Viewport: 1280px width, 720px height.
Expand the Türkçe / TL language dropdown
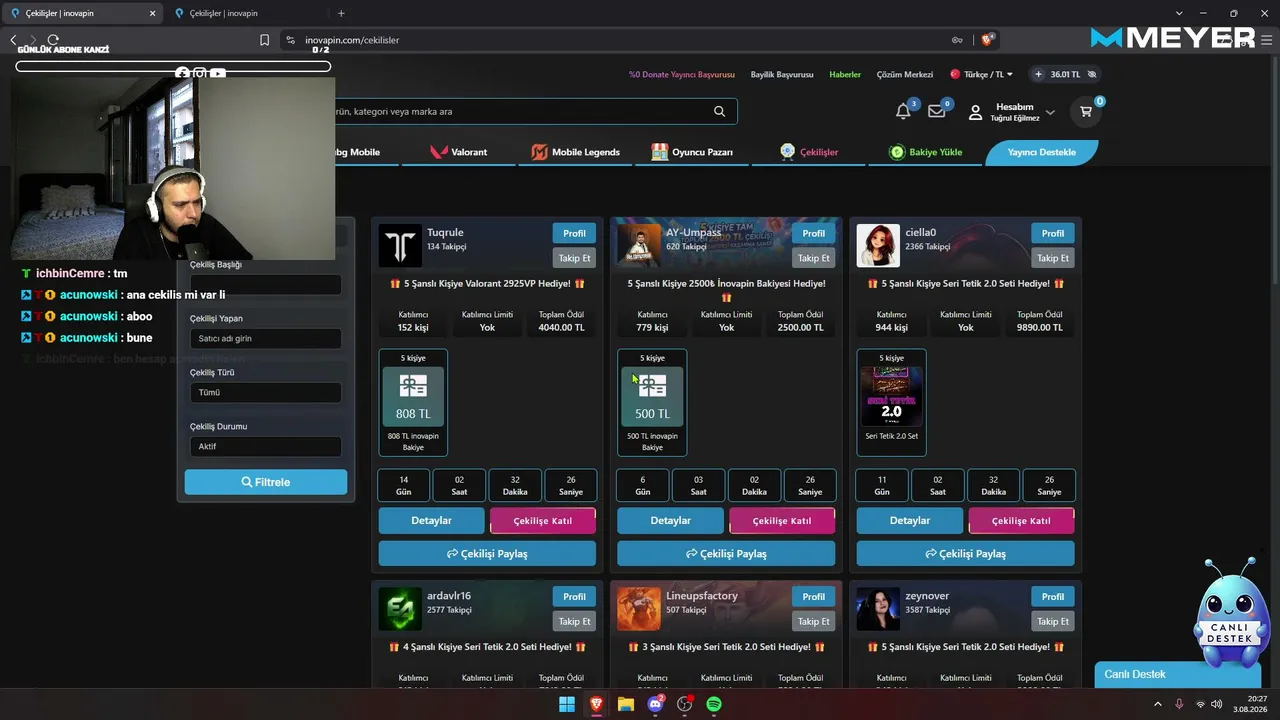tap(981, 74)
